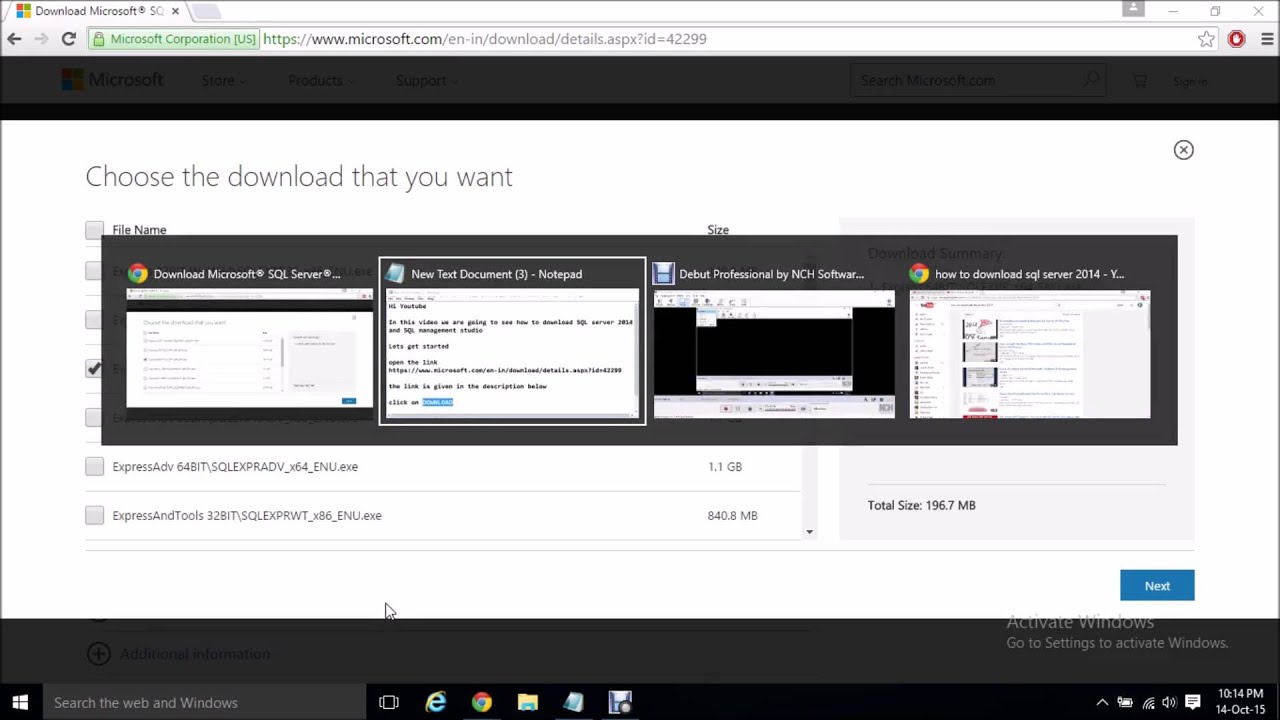The image size is (1280, 720).
Task: Check the ExpressAndTools 32BIT file checkbox
Action: 94,515
